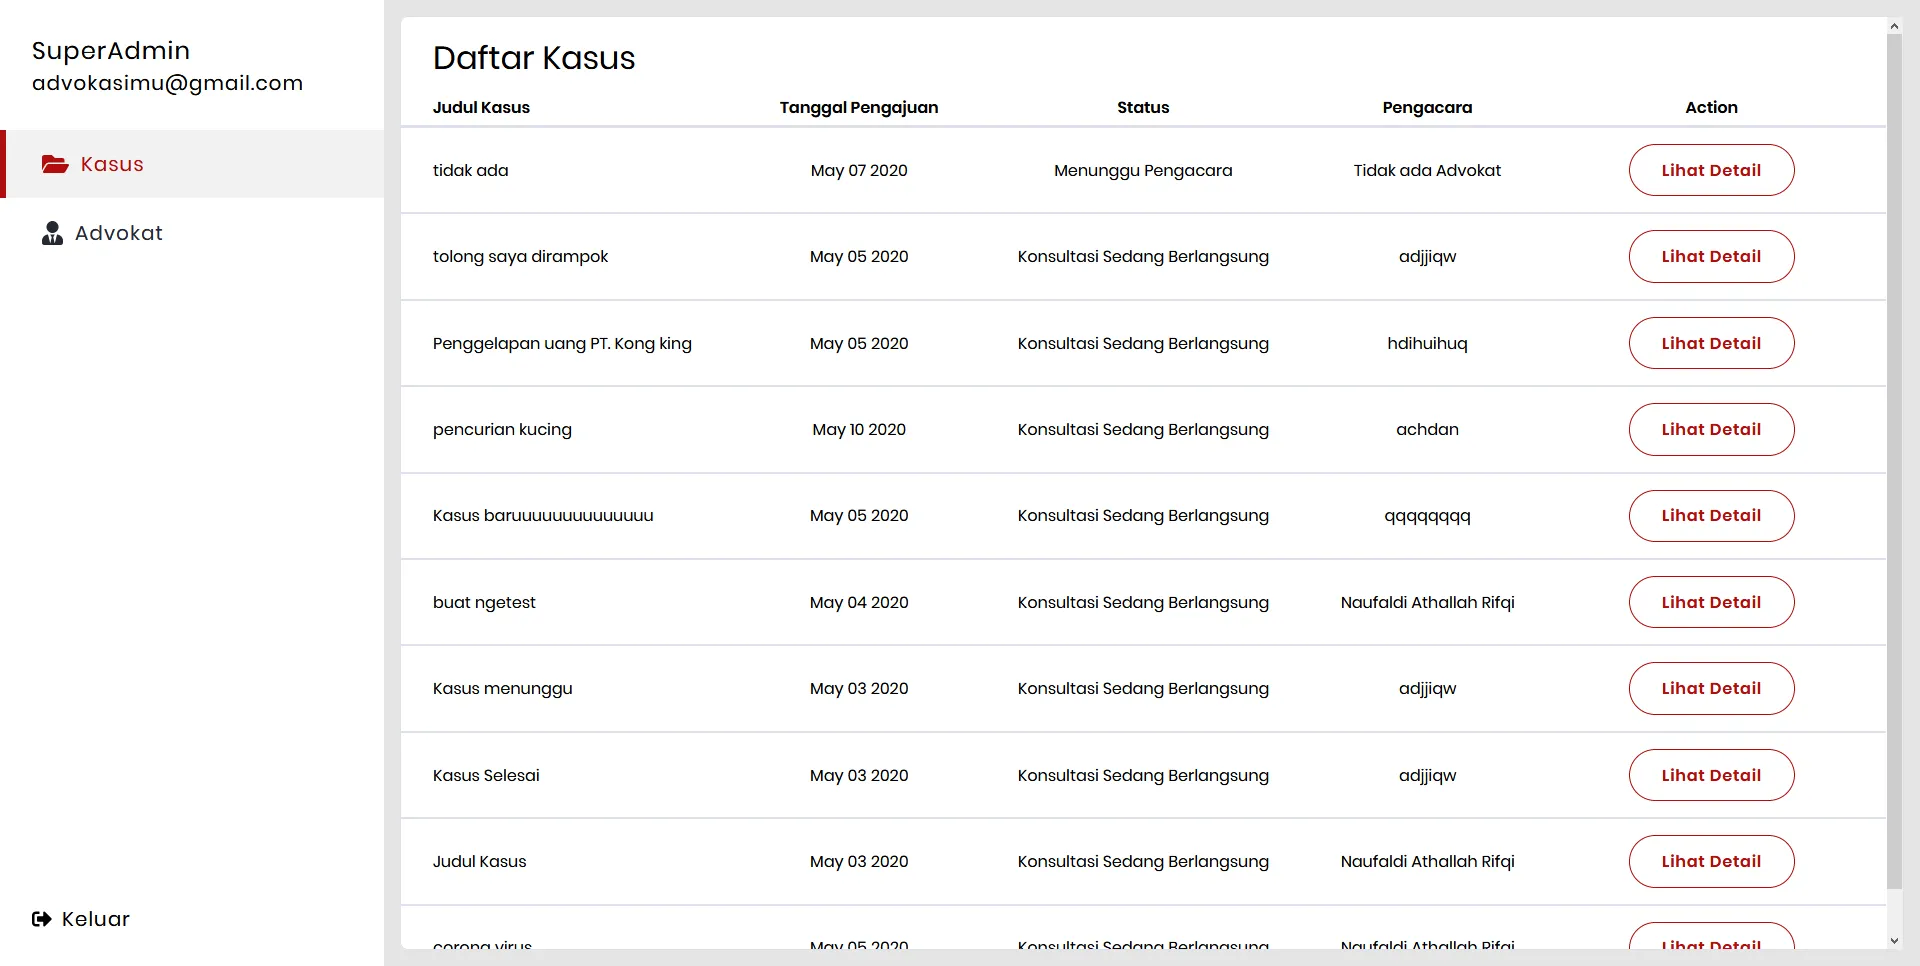Open Lihat Detail for 'buat ngetest'
1920x966 pixels.
point(1711,602)
